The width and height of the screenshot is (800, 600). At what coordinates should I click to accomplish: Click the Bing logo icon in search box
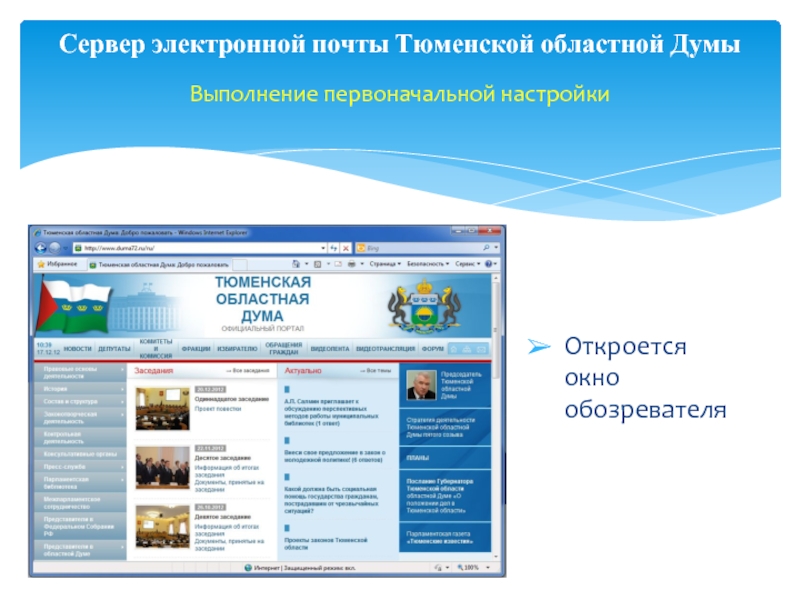pos(361,248)
